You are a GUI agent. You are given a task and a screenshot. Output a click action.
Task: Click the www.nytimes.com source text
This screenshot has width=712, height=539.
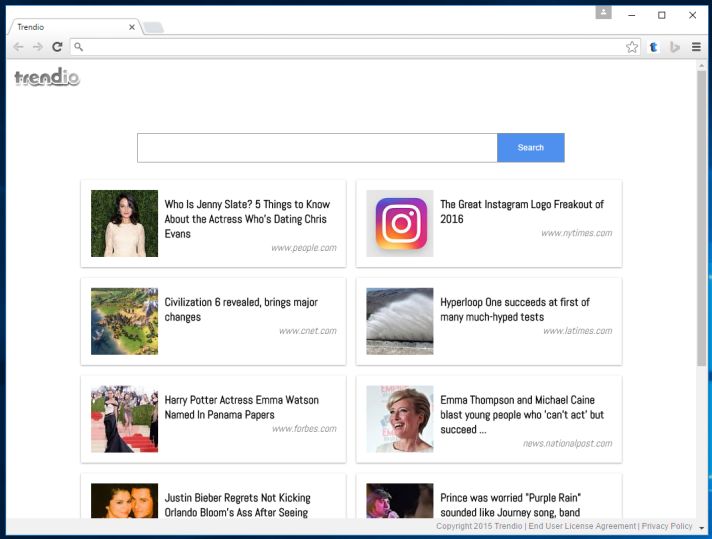(x=577, y=233)
